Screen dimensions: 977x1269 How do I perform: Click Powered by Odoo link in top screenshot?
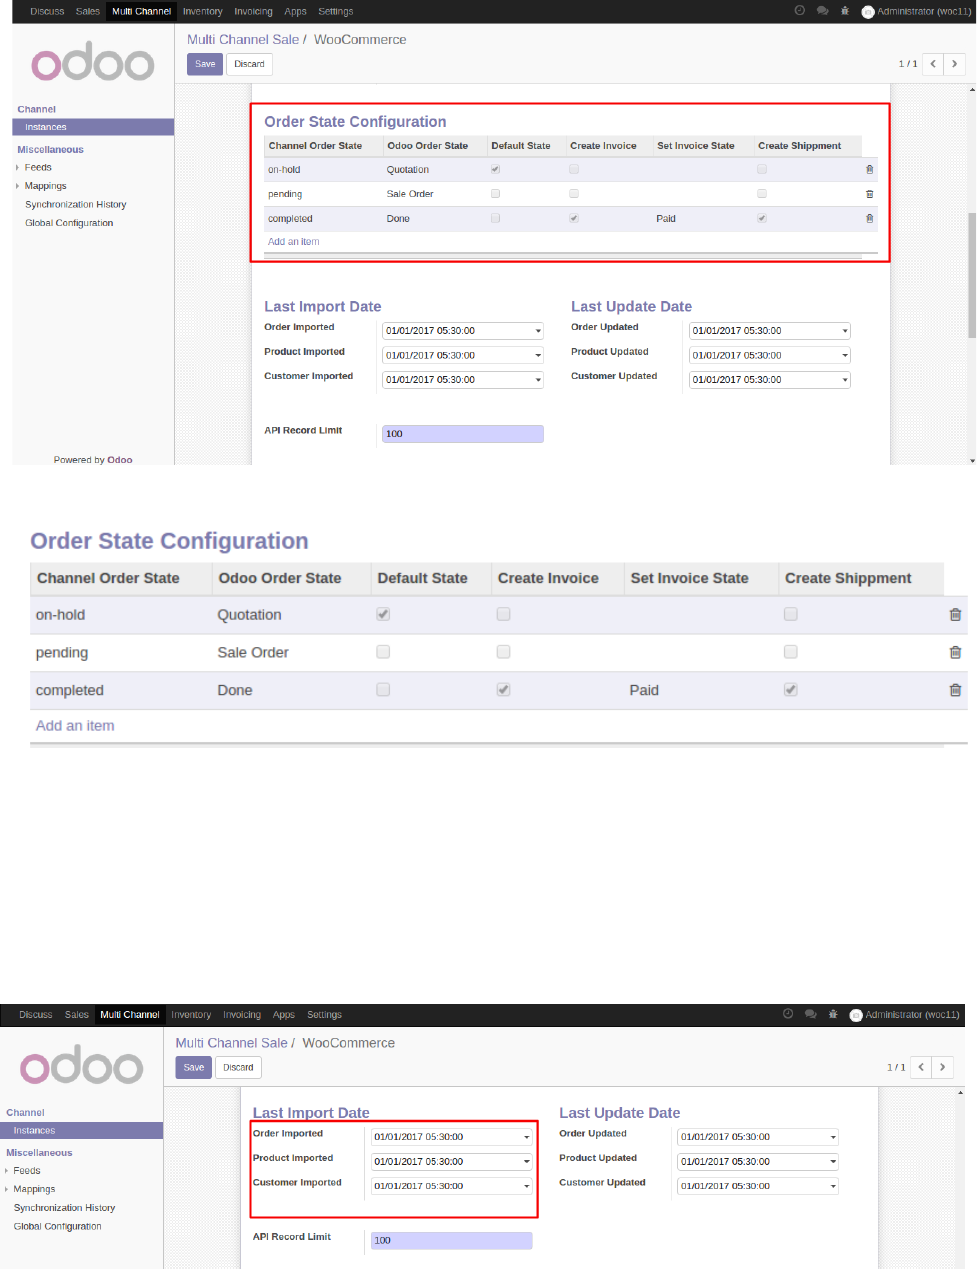pyautogui.click(x=93, y=460)
